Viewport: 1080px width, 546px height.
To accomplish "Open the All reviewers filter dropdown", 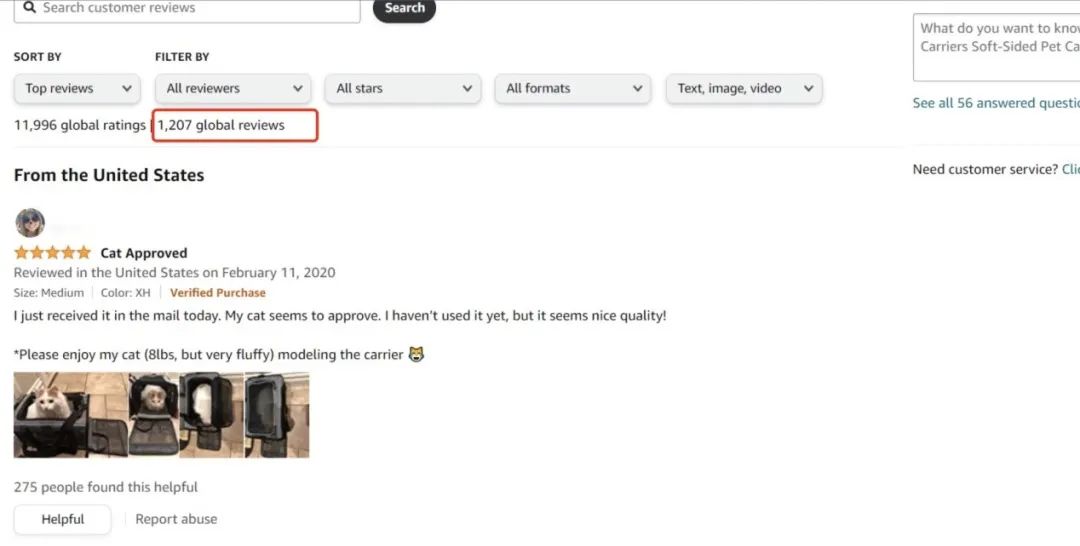I will pos(233,89).
